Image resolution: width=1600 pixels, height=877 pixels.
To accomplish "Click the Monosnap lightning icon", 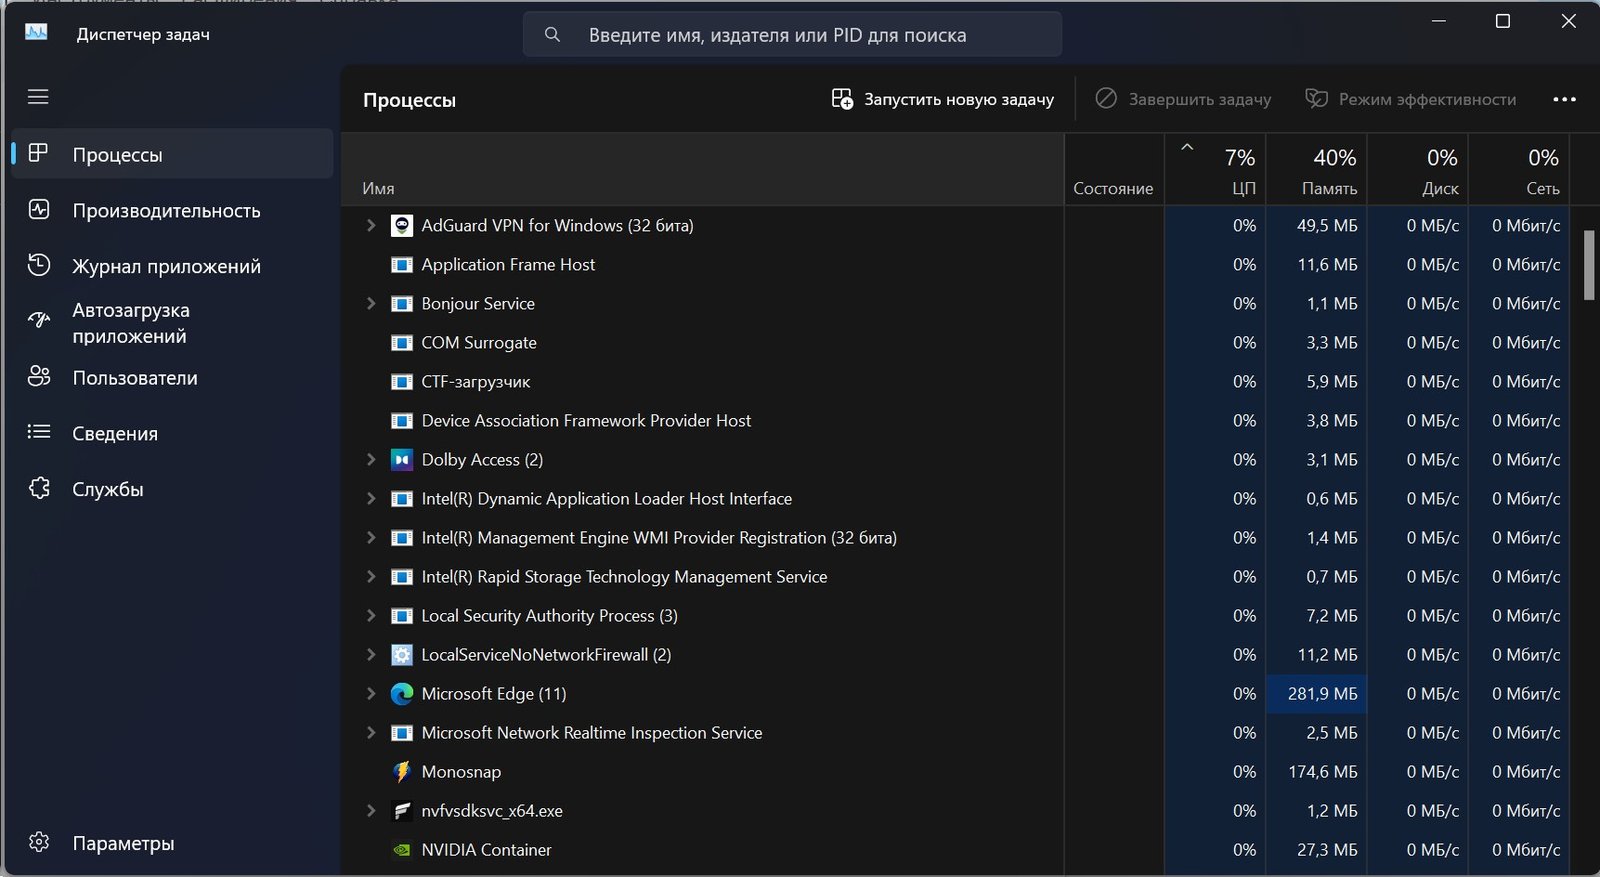I will pyautogui.click(x=402, y=772).
